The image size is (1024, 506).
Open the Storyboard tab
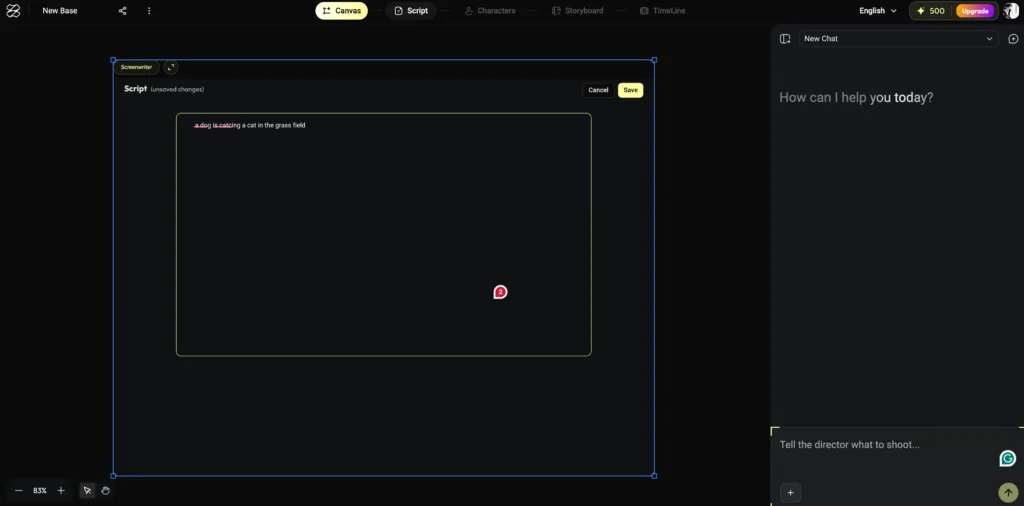577,10
